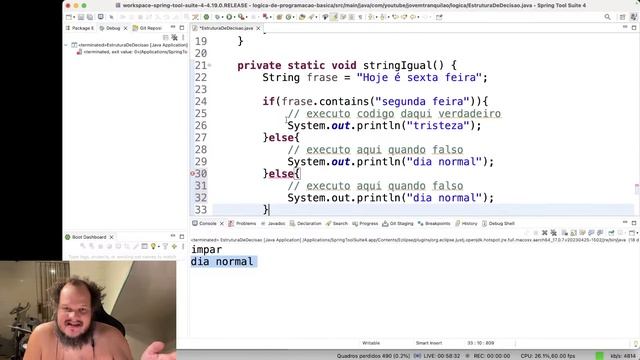The height and width of the screenshot is (360, 640).
Task: Close the Console tab
Action: [222, 224]
